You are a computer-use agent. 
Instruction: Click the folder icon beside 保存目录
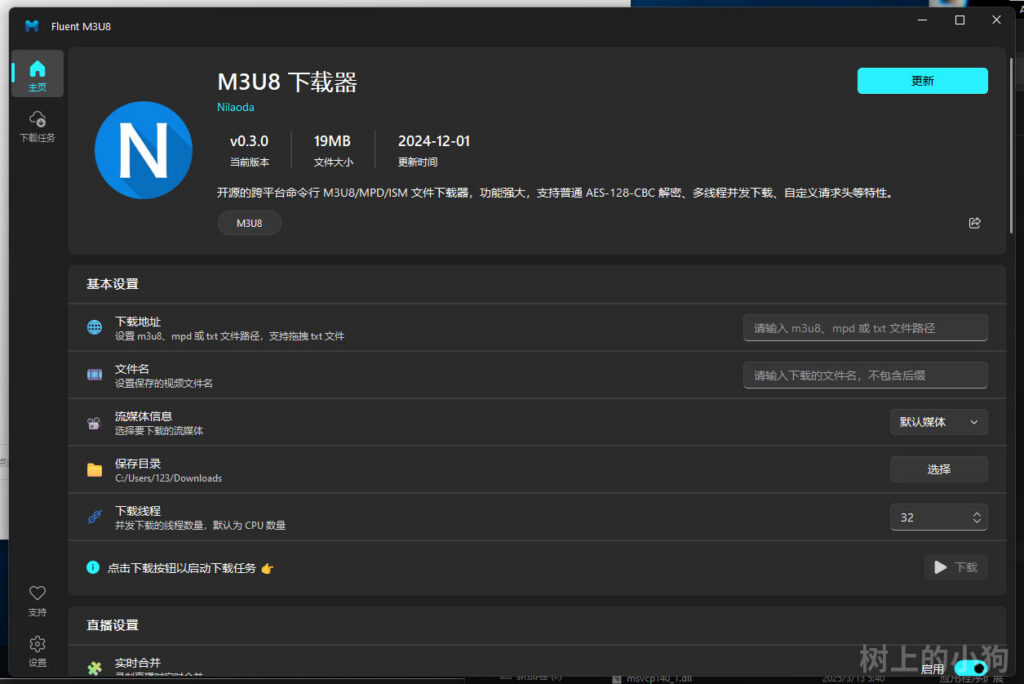(x=94, y=469)
